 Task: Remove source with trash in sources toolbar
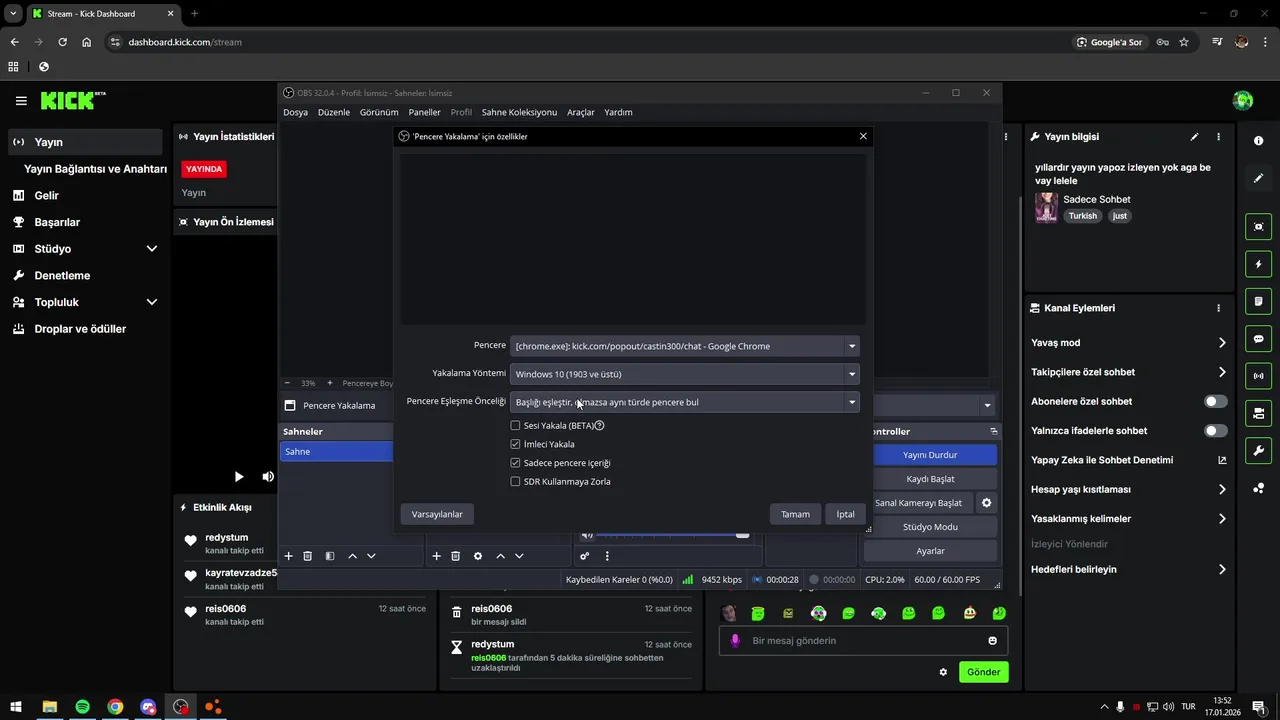[x=455, y=556]
